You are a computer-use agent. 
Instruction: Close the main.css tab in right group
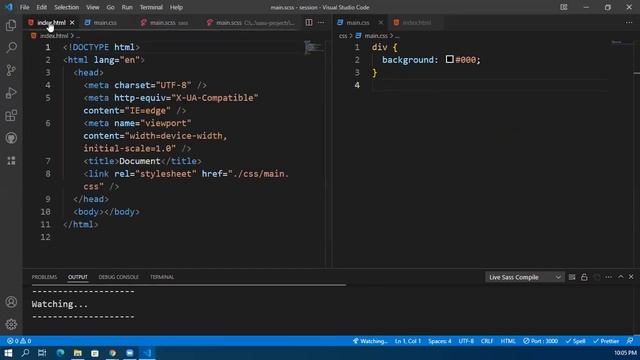(380, 22)
